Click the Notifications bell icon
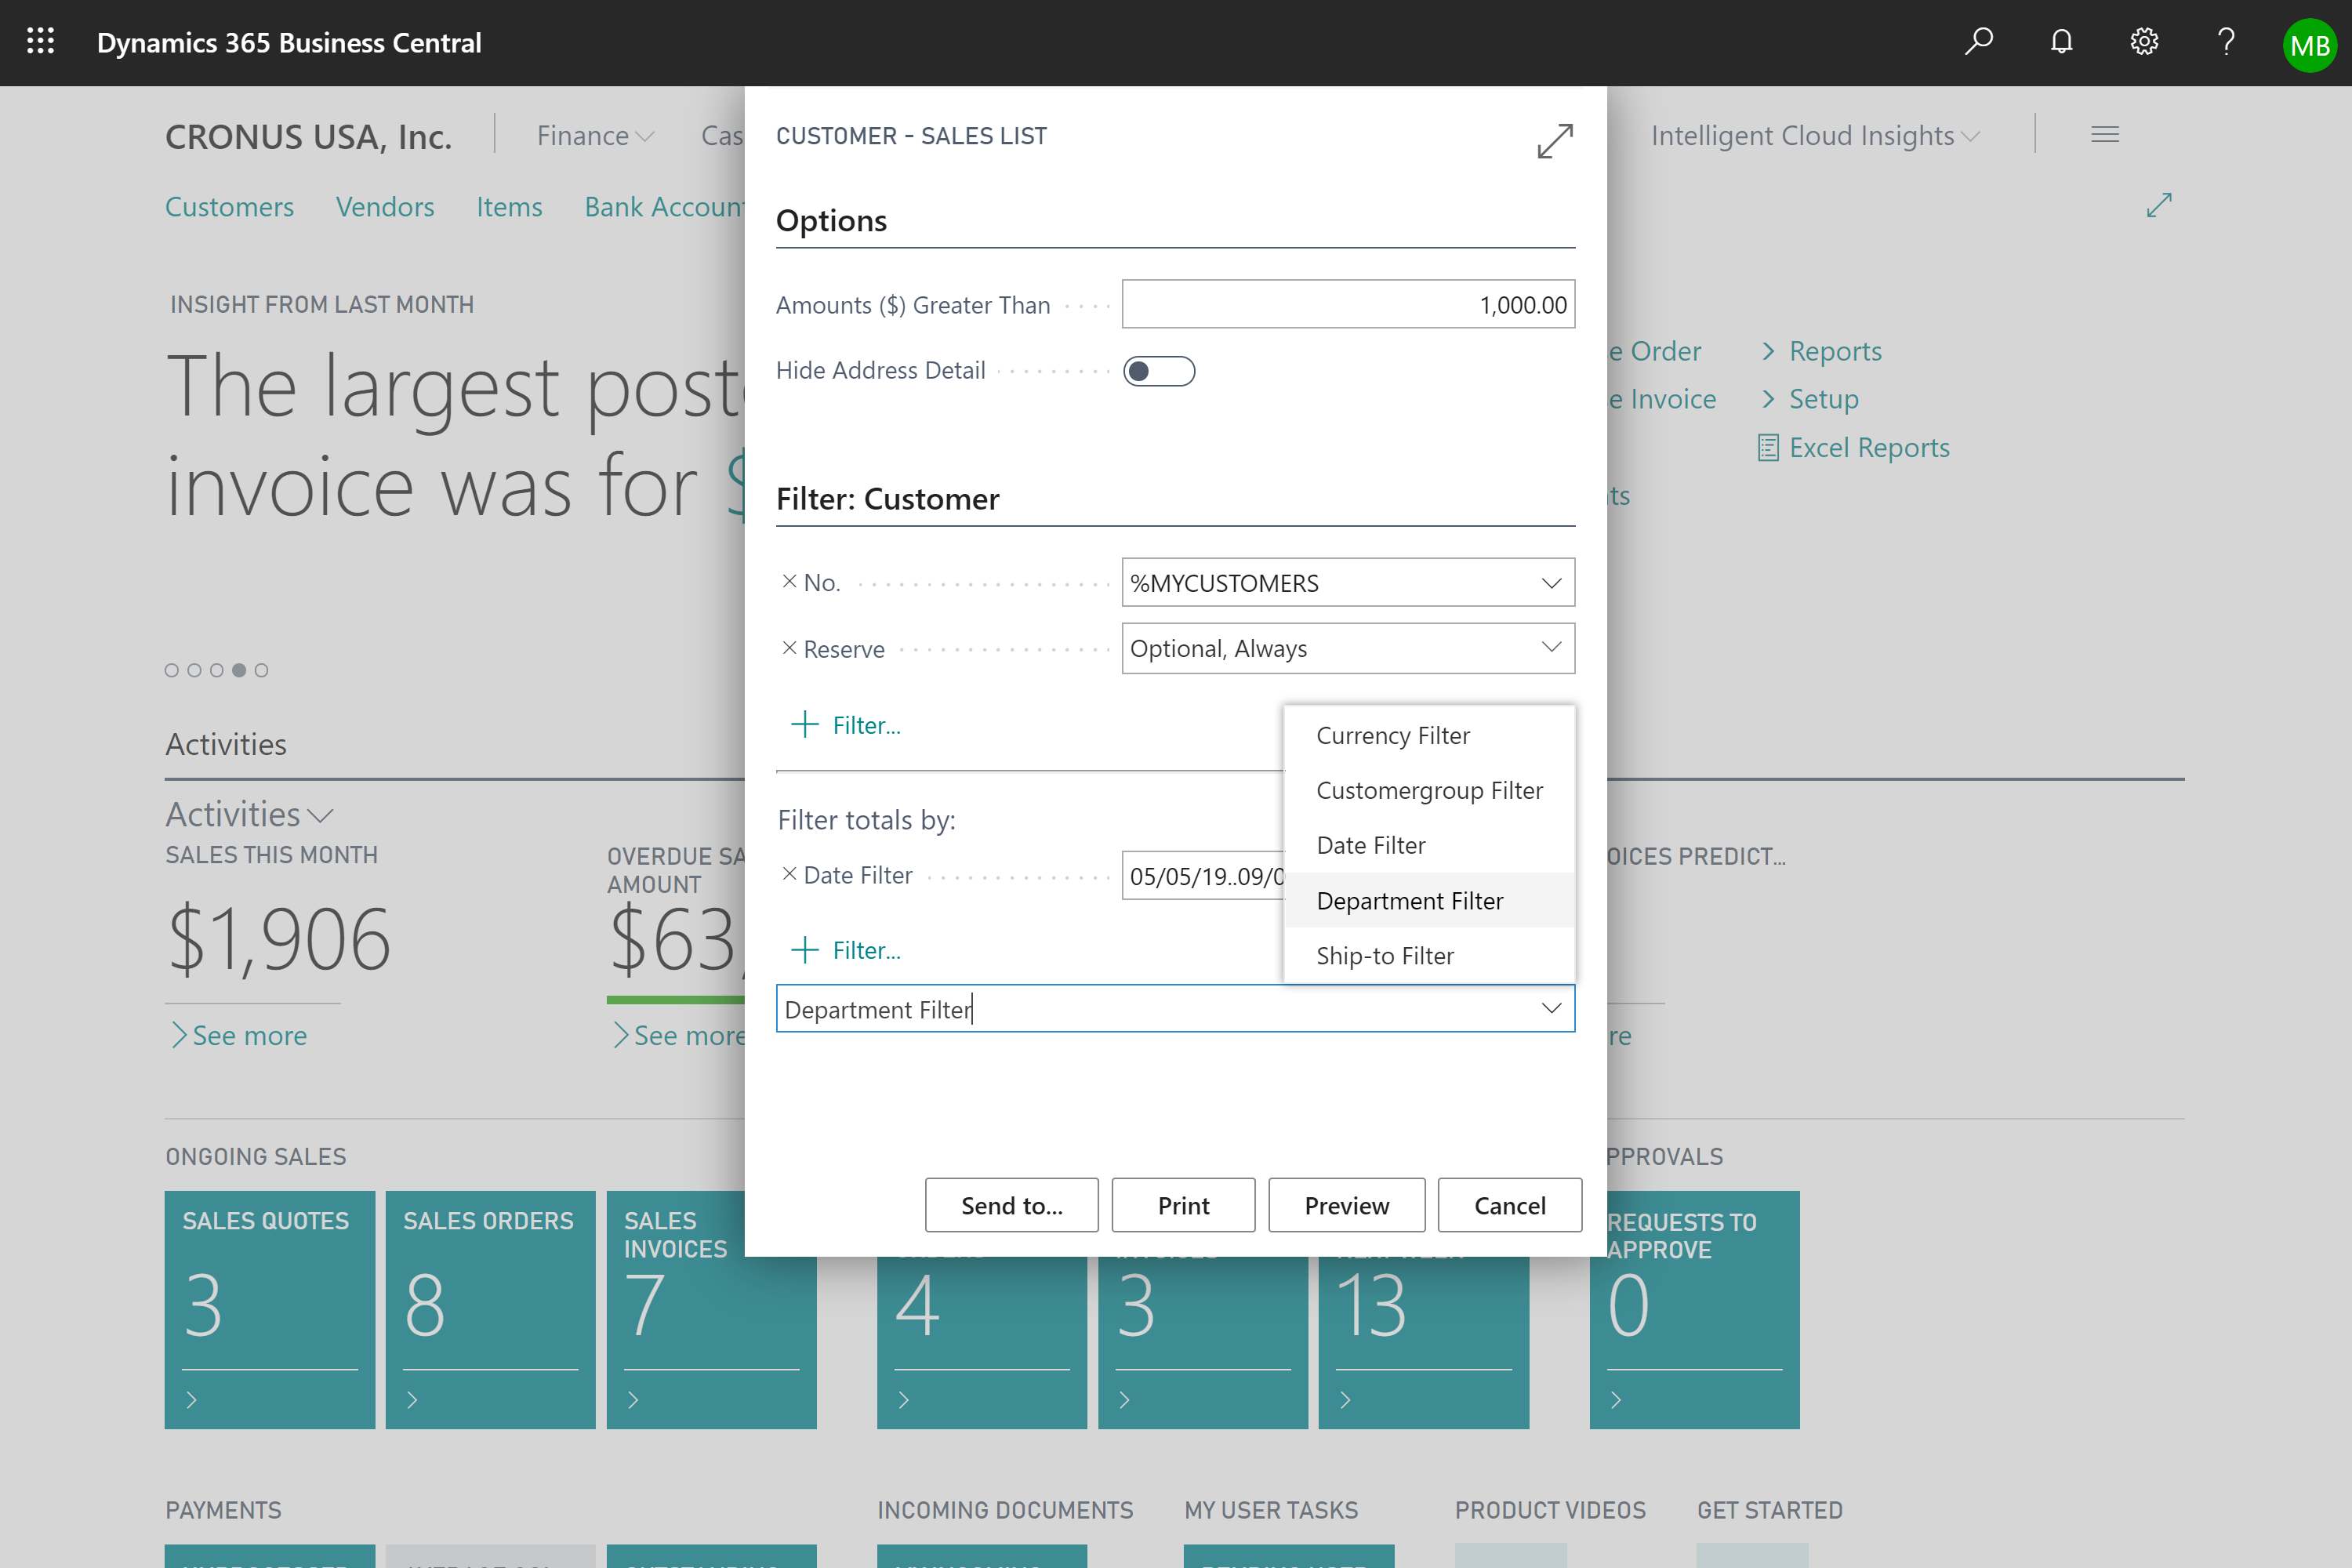 (2061, 42)
